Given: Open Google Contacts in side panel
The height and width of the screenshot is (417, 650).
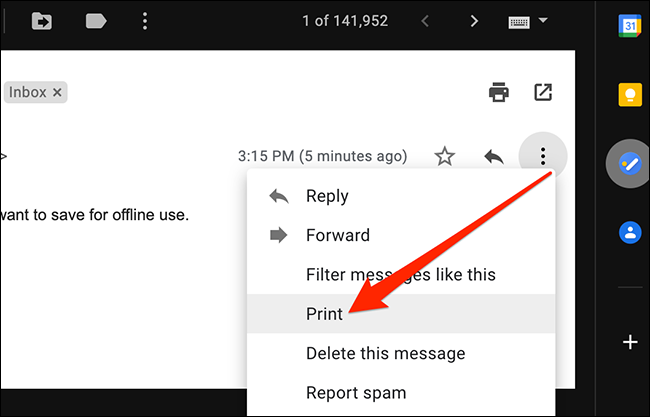Looking at the screenshot, I should [630, 233].
